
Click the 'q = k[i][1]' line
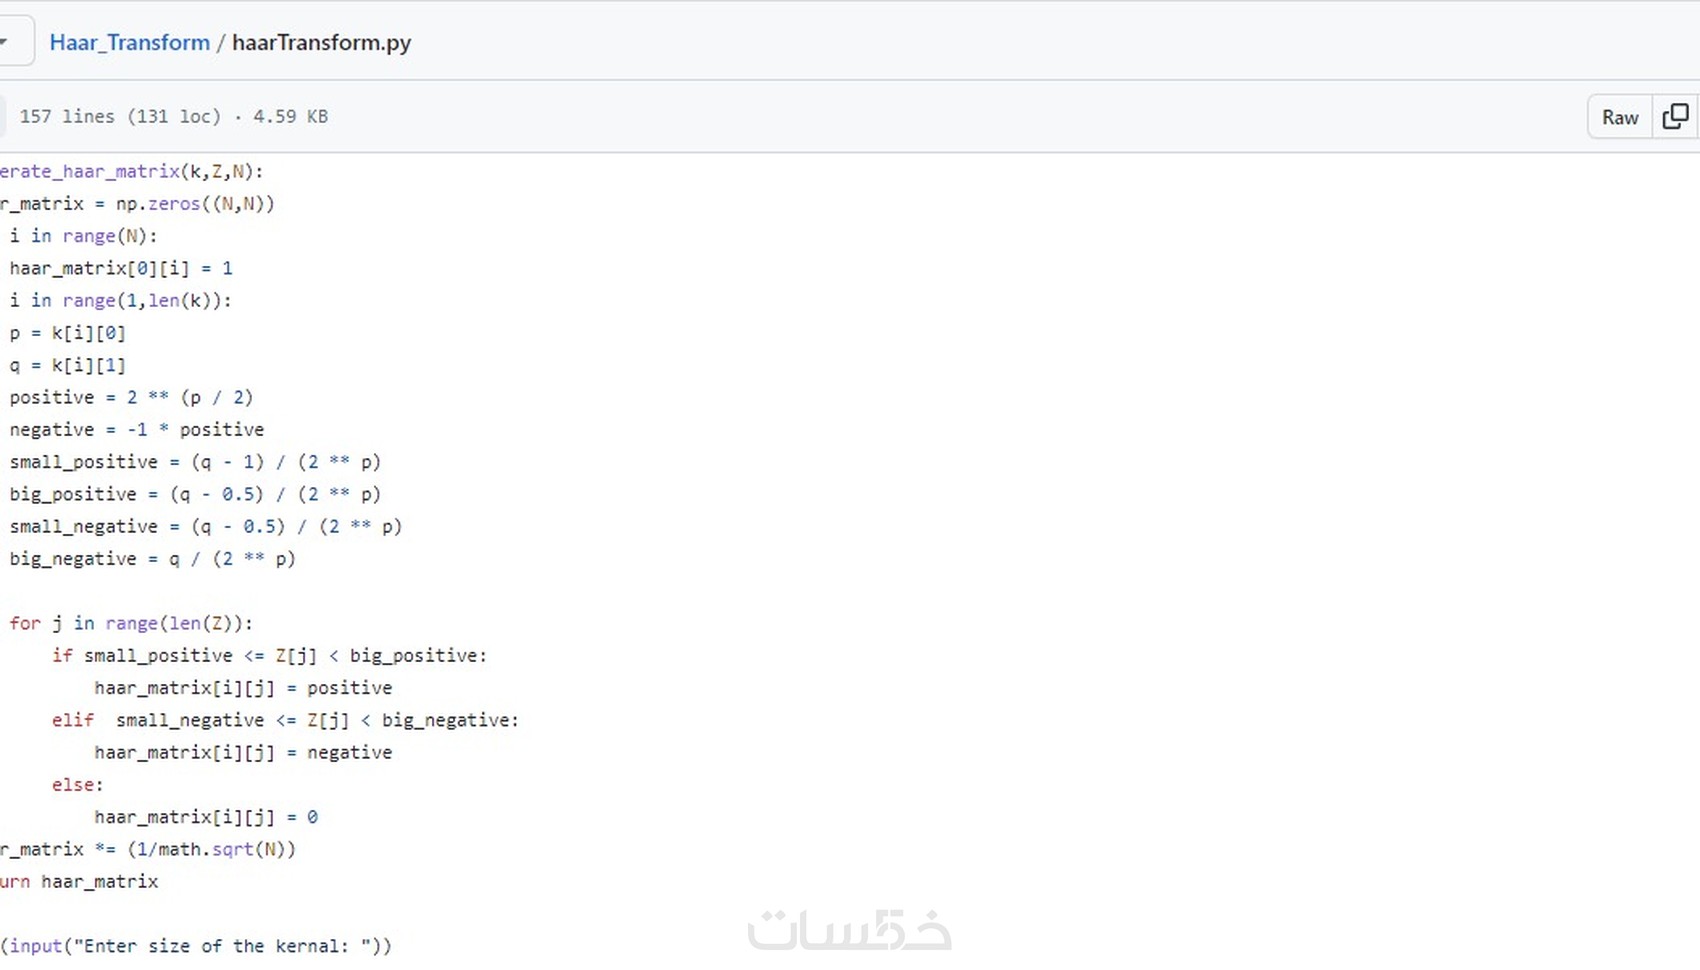[x=68, y=365]
